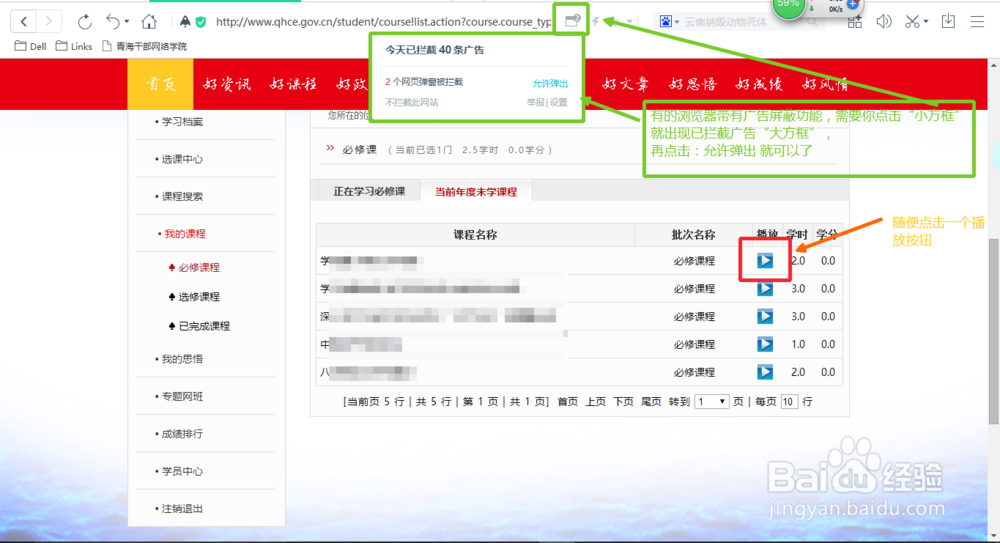Click 举报 in the ad-block popup

pyautogui.click(x=535, y=102)
